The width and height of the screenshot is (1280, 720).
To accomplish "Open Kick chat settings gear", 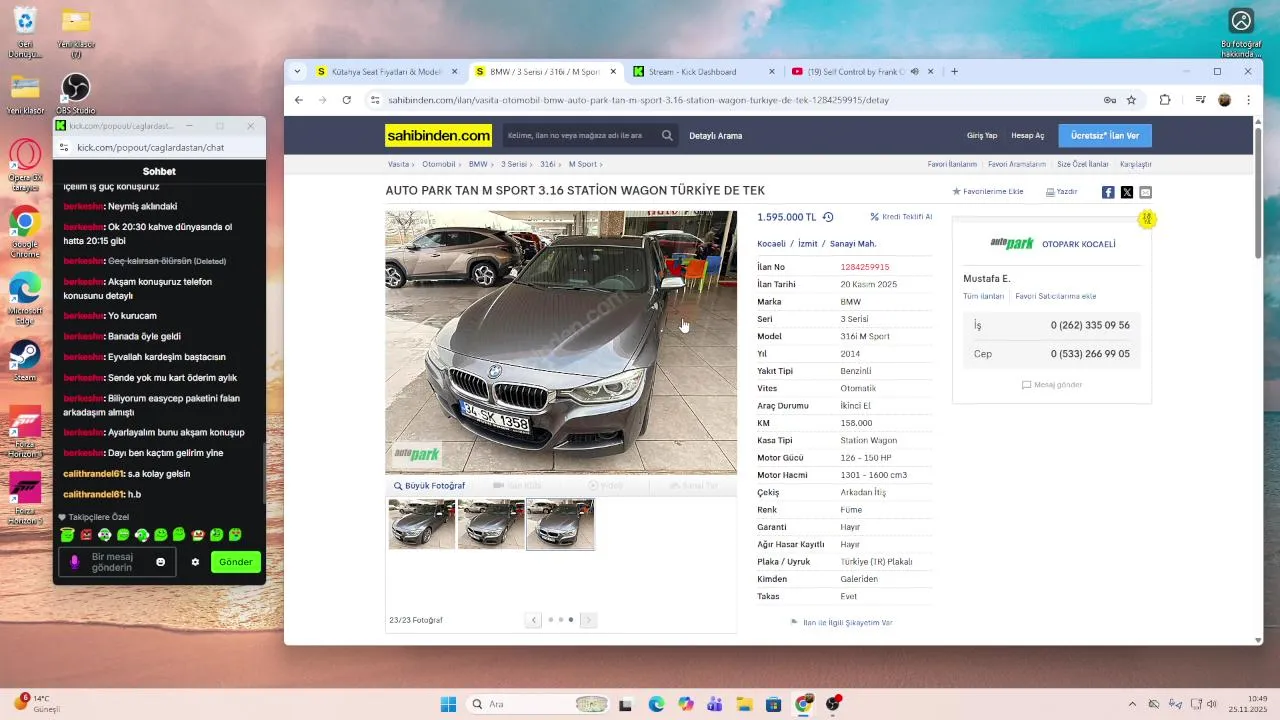I will 195,562.
